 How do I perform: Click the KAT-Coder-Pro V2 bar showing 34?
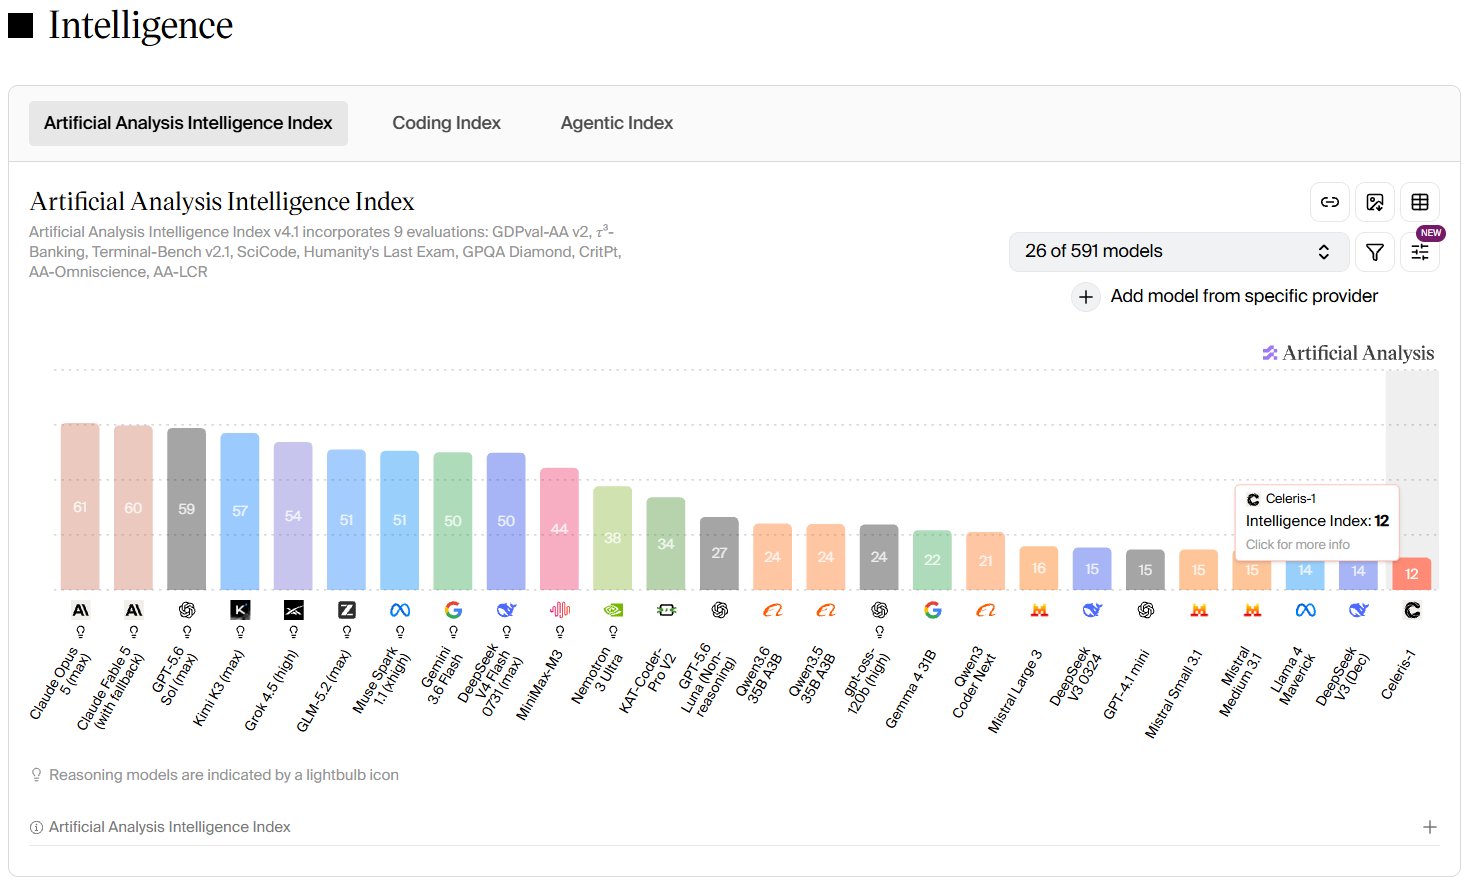[666, 543]
